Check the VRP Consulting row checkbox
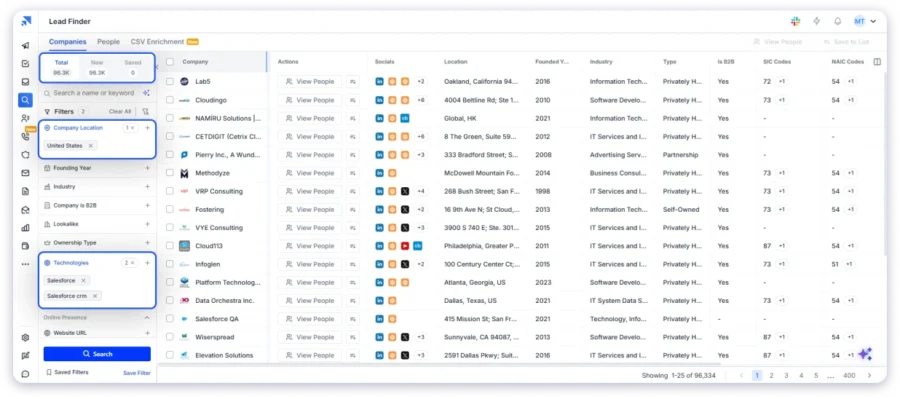The image size is (900, 399). coord(170,191)
